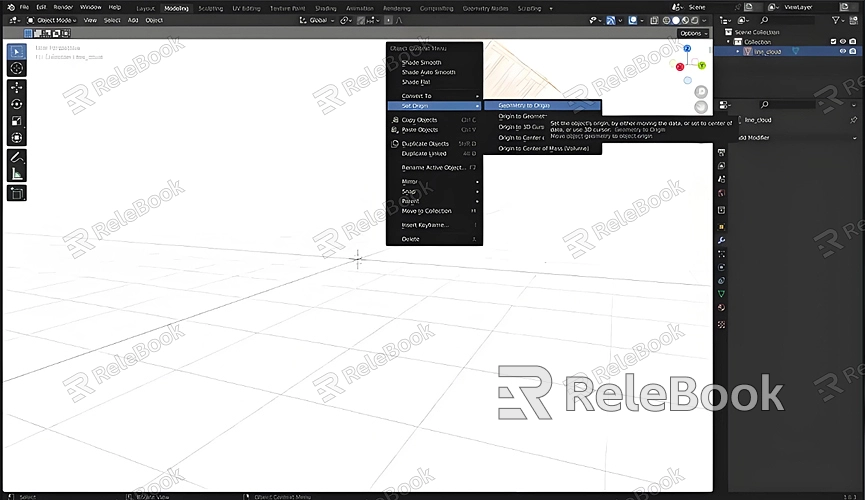This screenshot has height=500, width=865.
Task: Activate the Add Cube tool
Action: click(17, 194)
